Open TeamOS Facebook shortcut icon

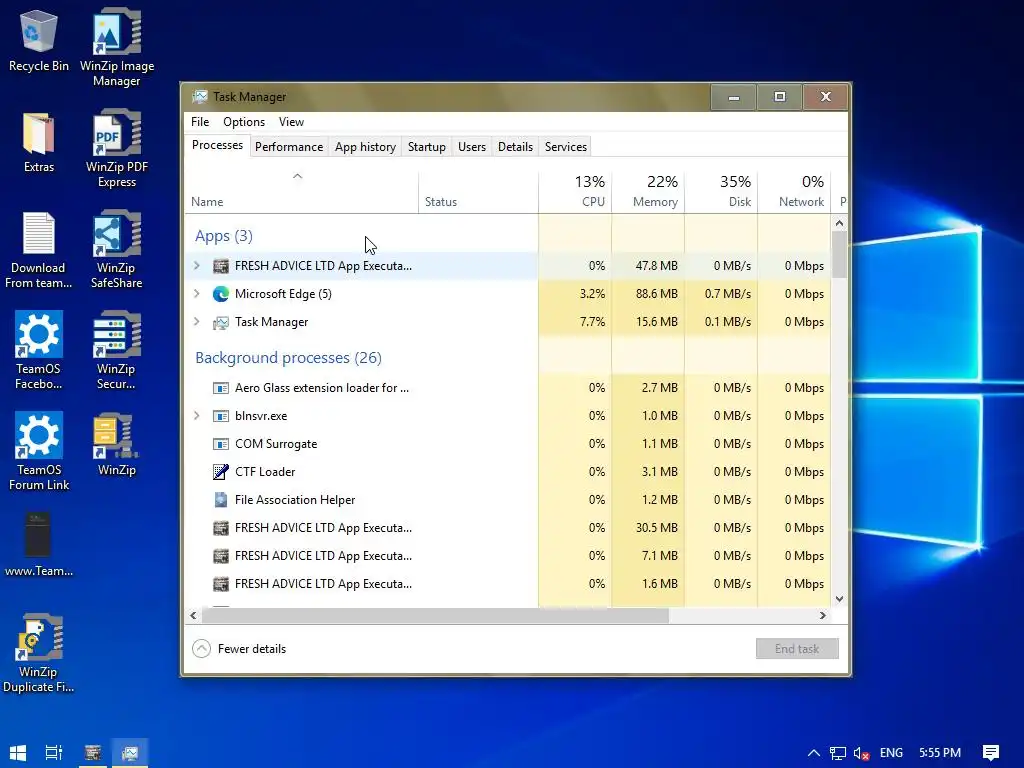39,351
